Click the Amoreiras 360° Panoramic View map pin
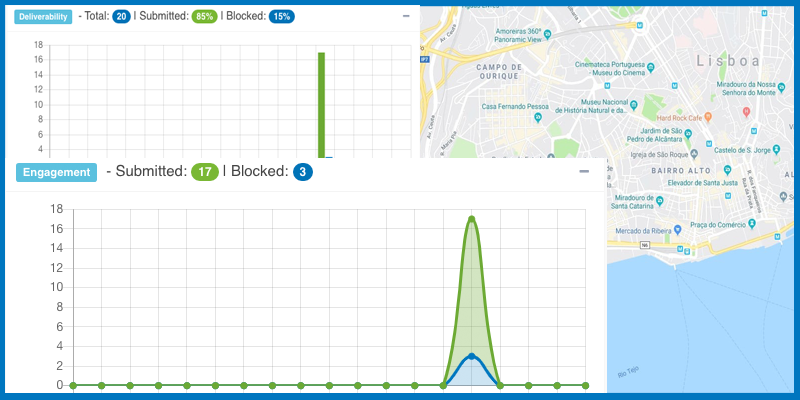This screenshot has height=400, width=800. pos(547,34)
